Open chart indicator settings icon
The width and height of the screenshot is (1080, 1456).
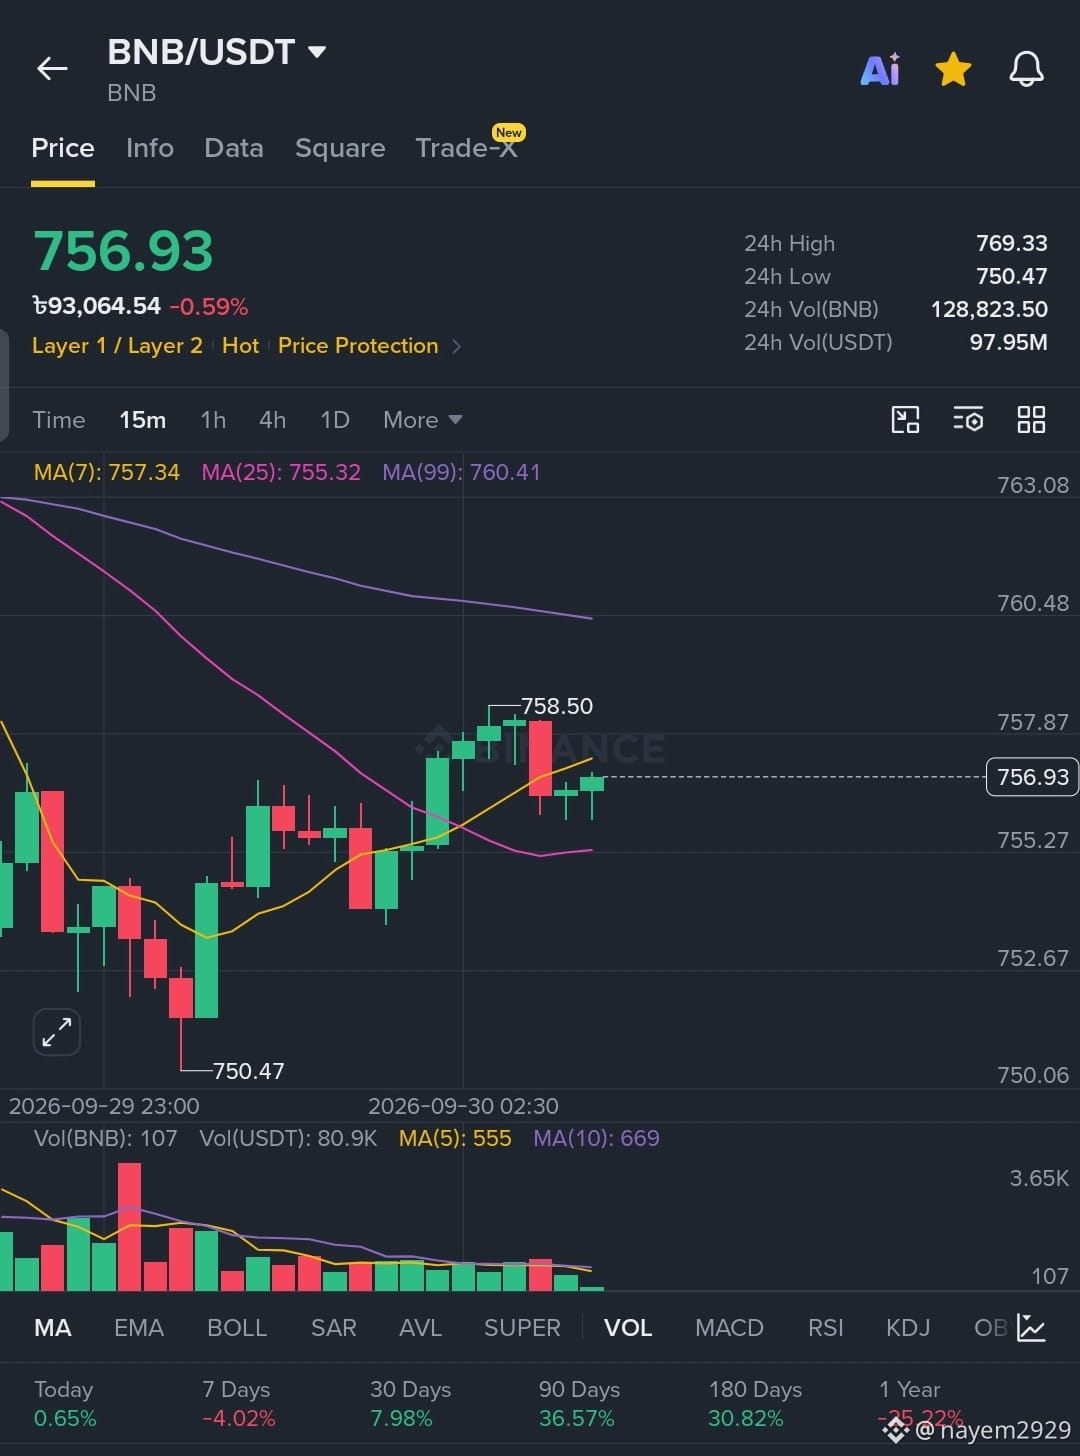tap(968, 419)
